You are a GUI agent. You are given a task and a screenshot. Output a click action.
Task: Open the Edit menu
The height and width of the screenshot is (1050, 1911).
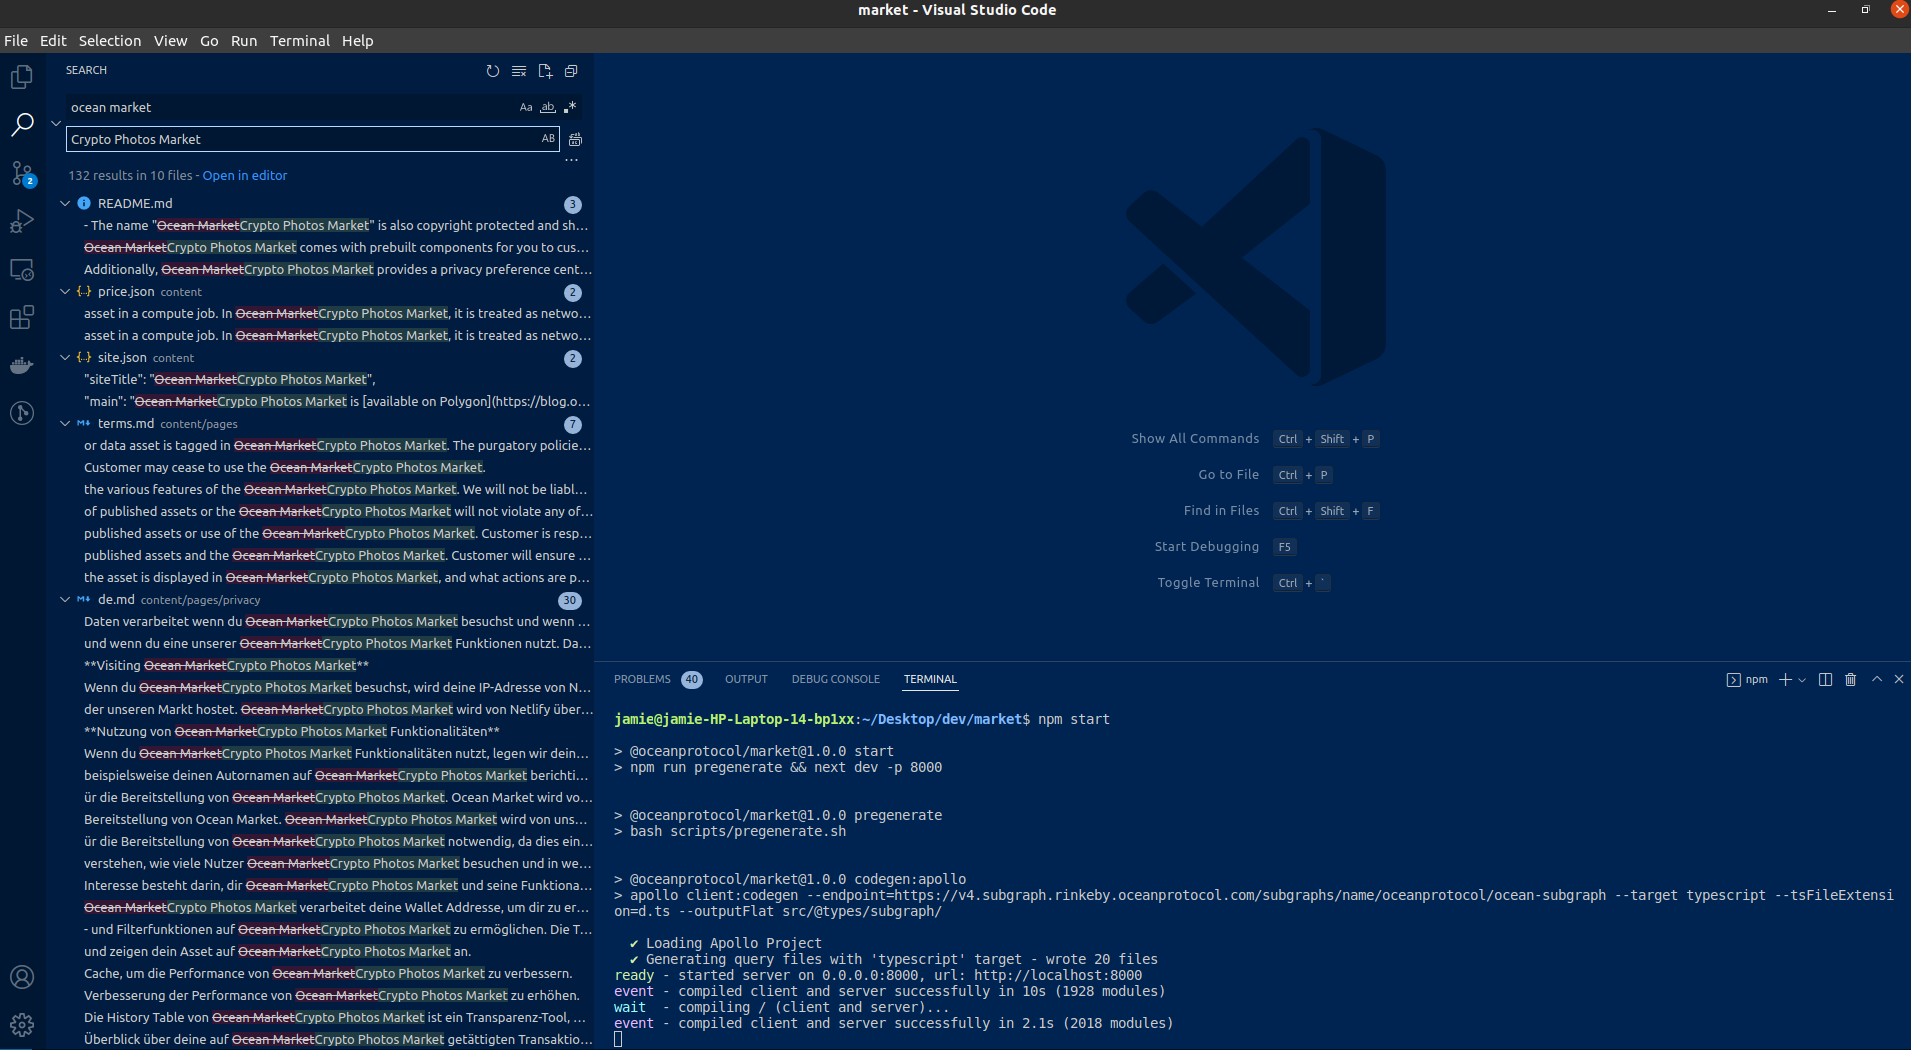(x=53, y=41)
